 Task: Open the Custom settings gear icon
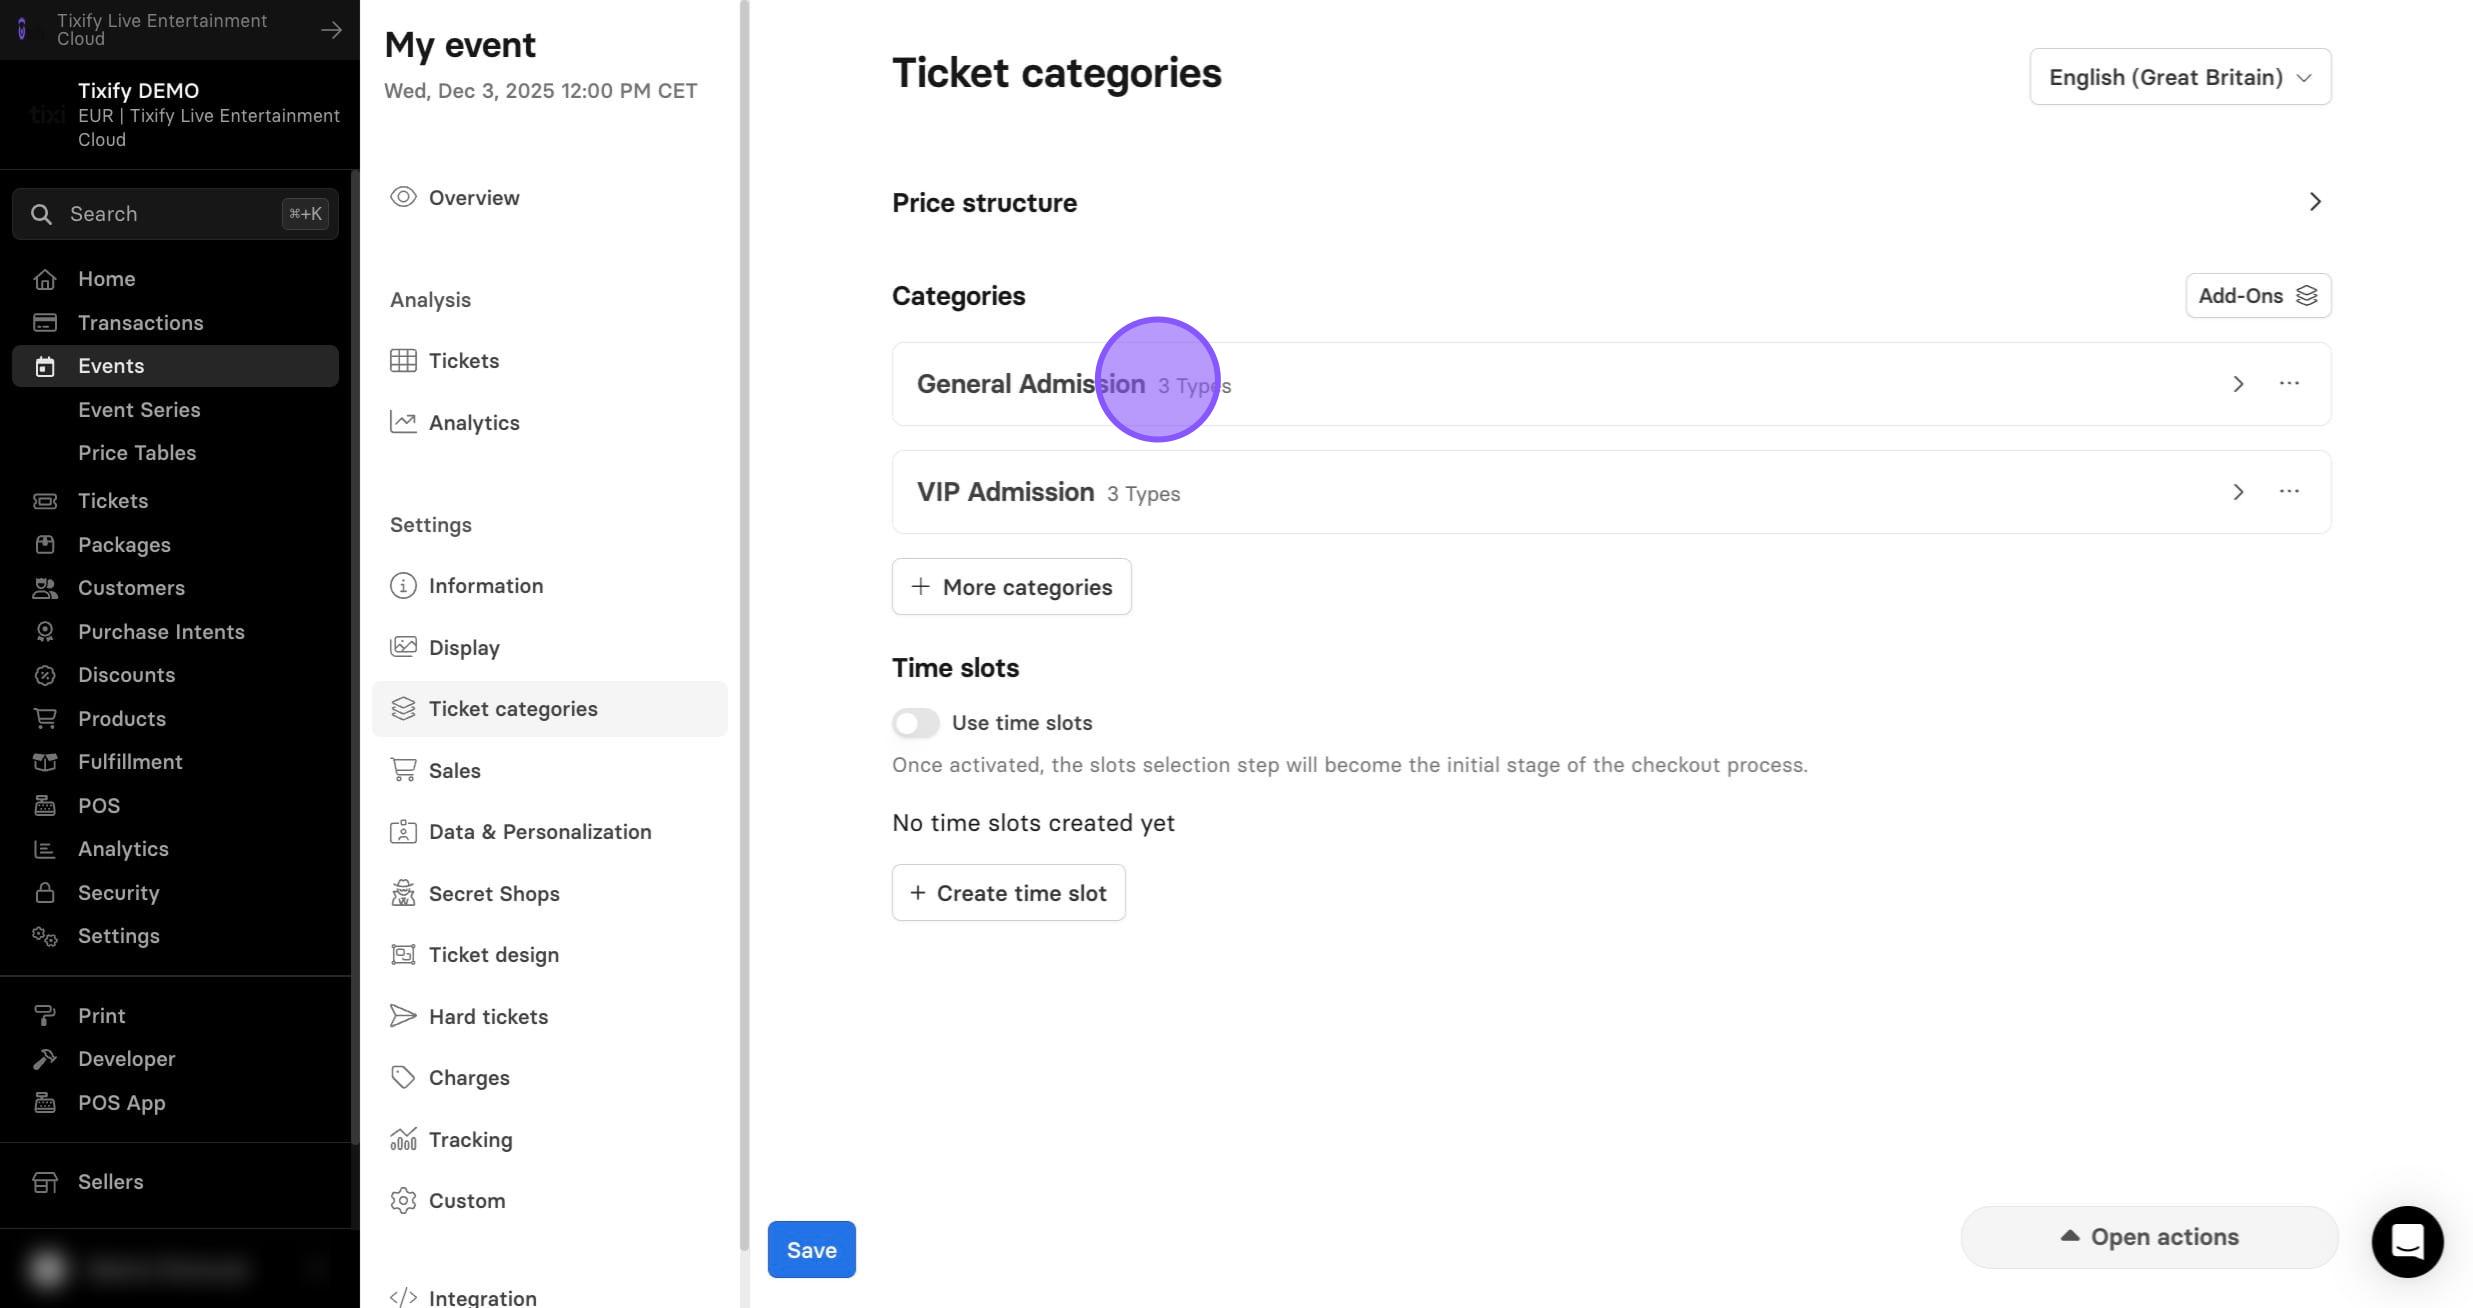click(x=403, y=1201)
